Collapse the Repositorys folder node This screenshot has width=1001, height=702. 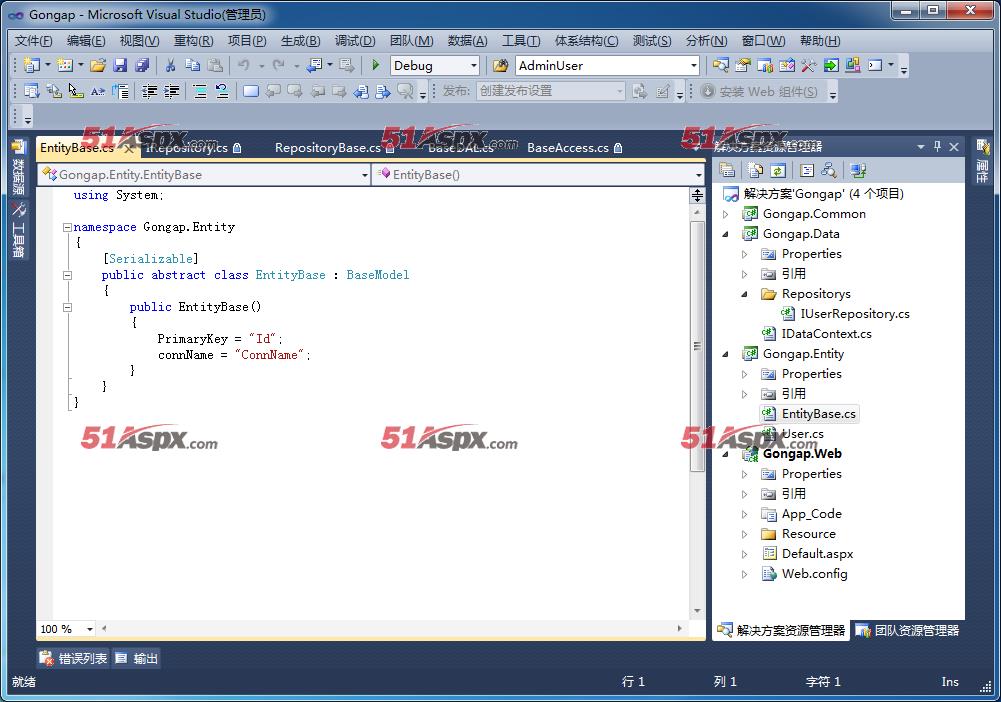pos(744,294)
